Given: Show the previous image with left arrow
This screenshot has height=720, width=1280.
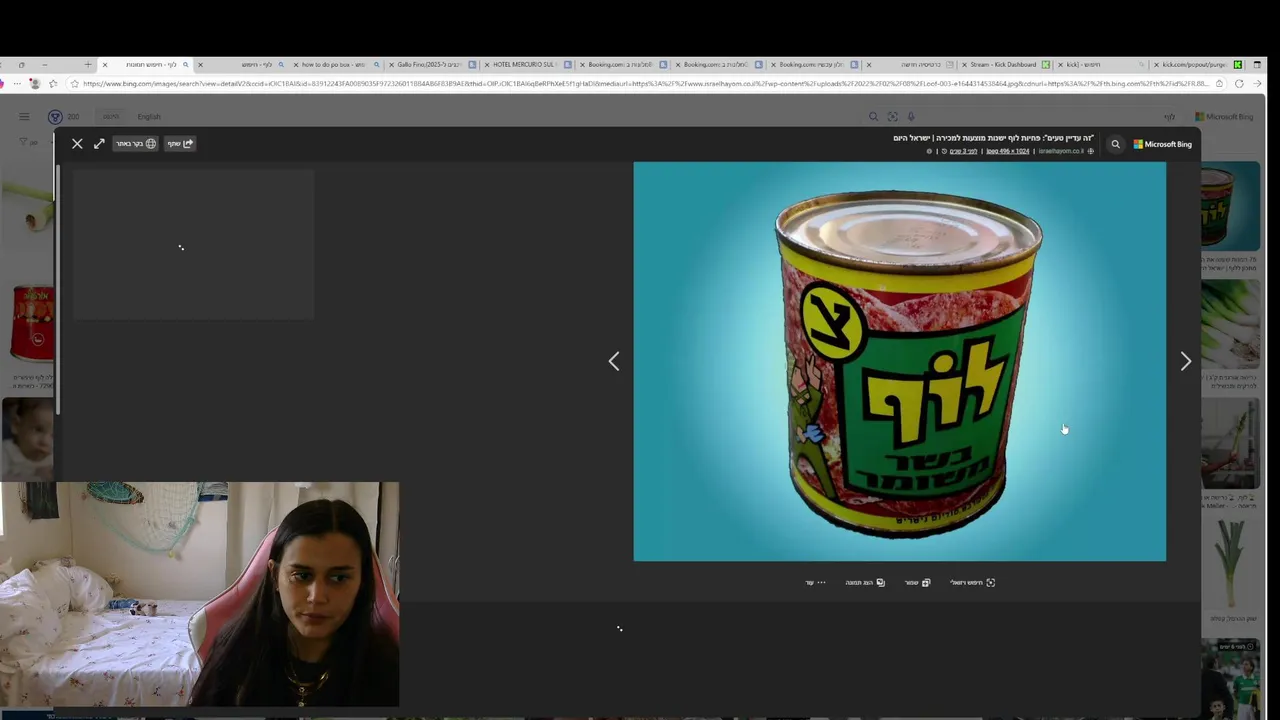Looking at the screenshot, I should click(x=614, y=361).
